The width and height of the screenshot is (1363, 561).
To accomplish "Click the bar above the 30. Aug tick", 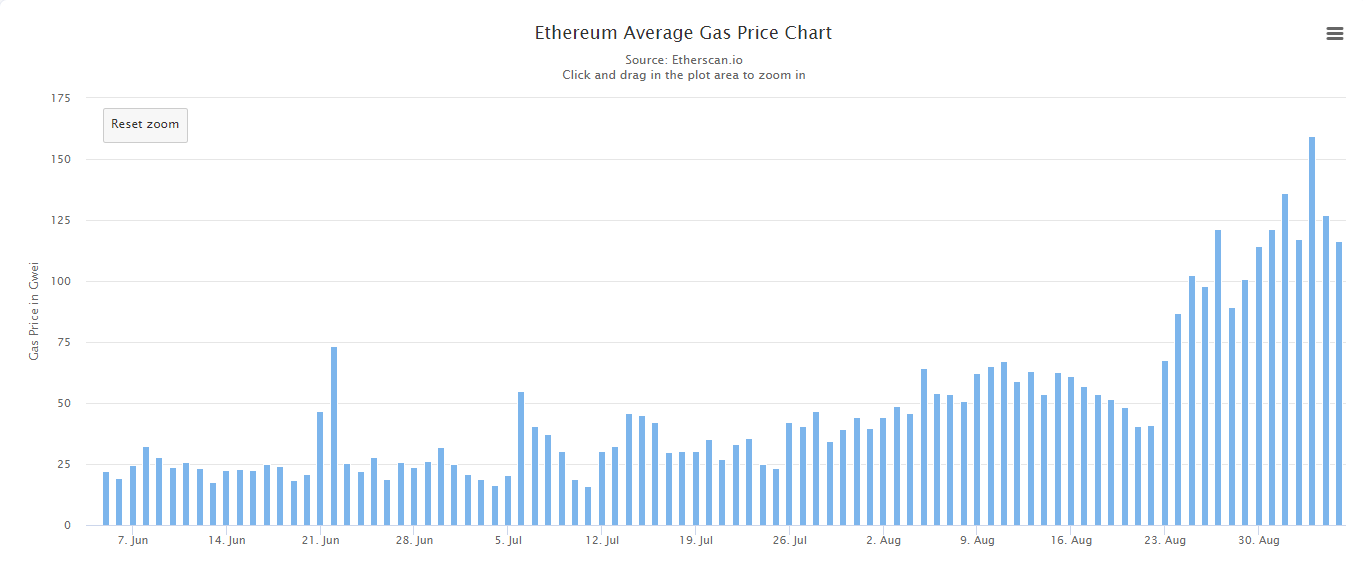I will tap(1259, 386).
